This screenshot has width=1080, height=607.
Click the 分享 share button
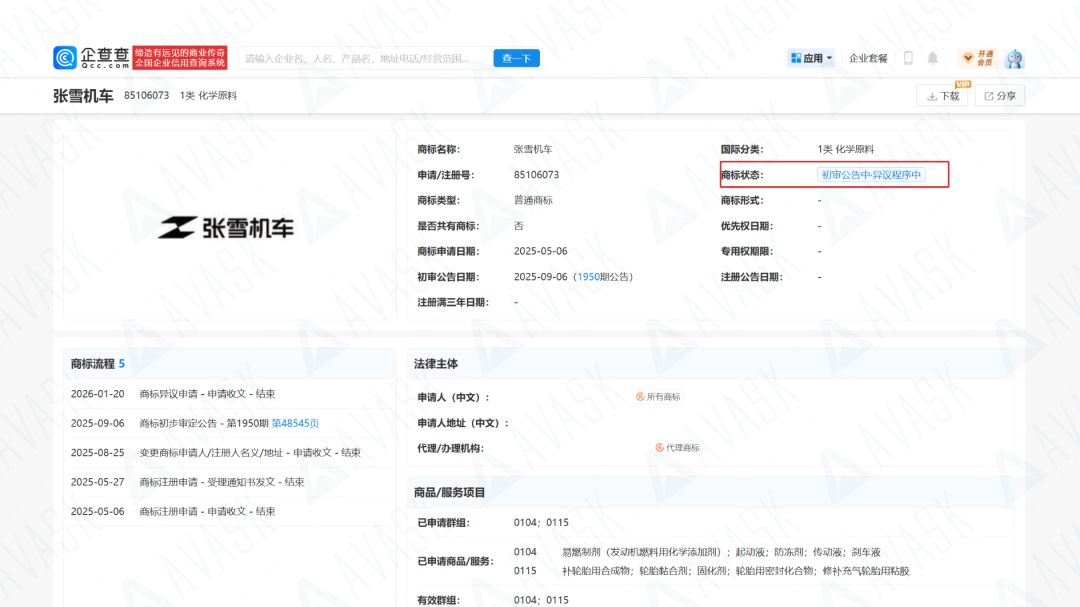tap(1000, 96)
